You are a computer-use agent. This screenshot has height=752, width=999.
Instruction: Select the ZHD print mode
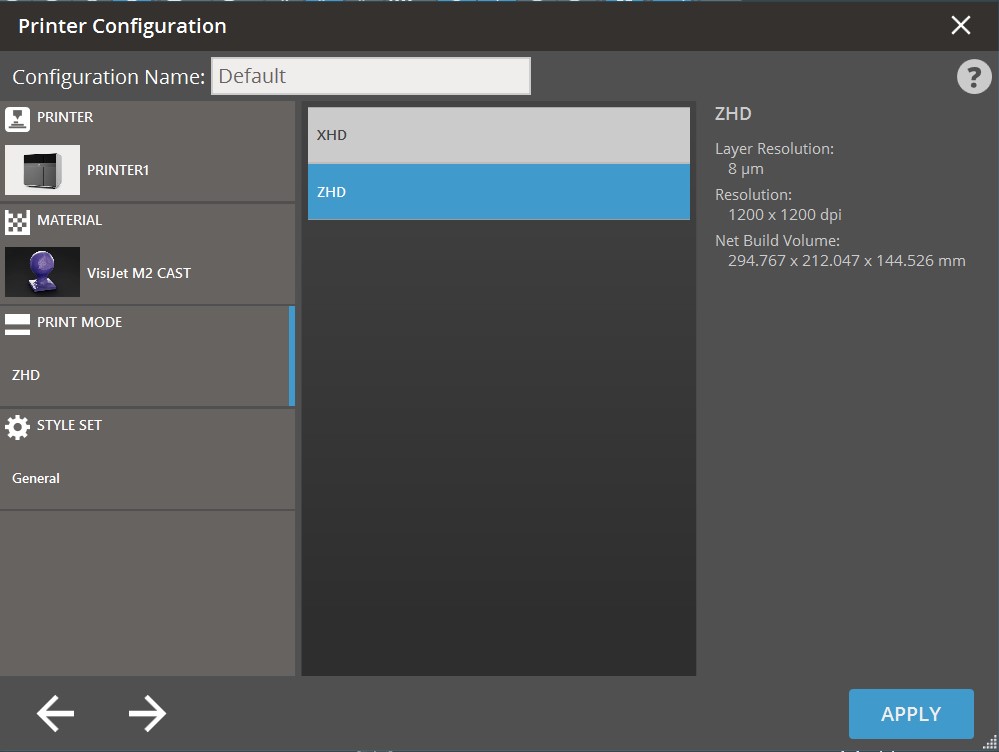[x=497, y=191]
